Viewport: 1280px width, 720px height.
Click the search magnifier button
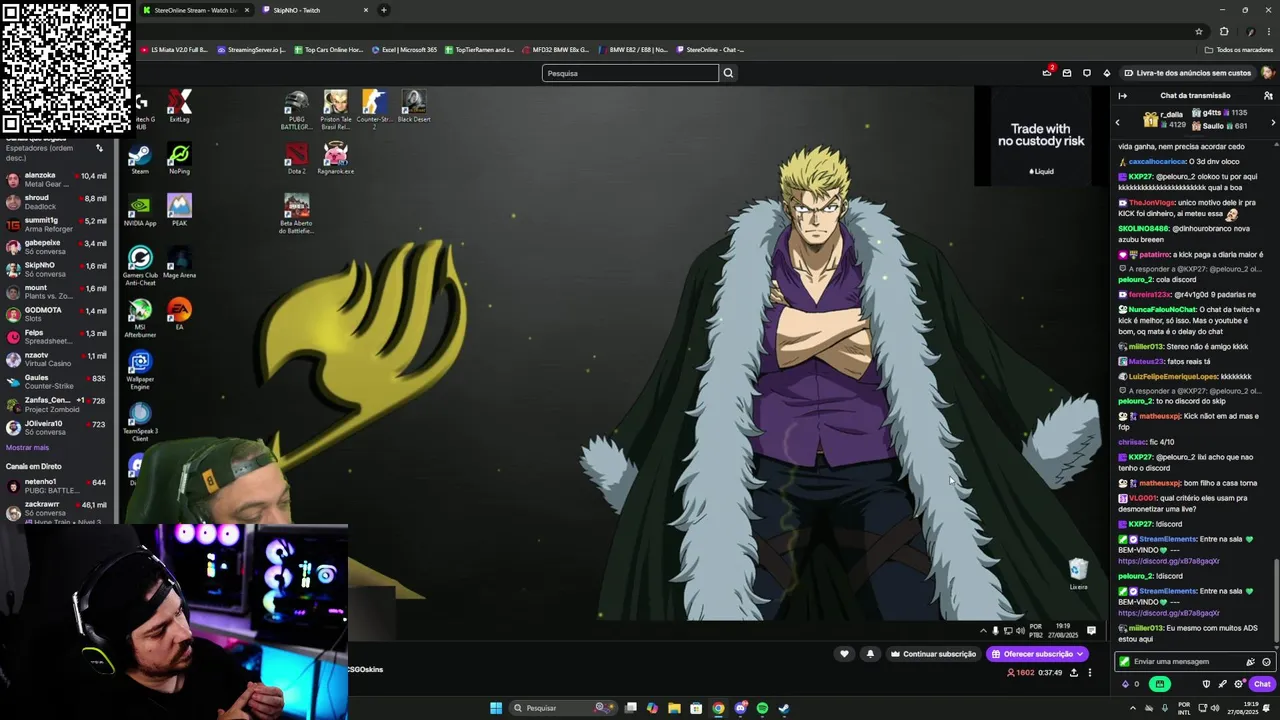[x=728, y=73]
